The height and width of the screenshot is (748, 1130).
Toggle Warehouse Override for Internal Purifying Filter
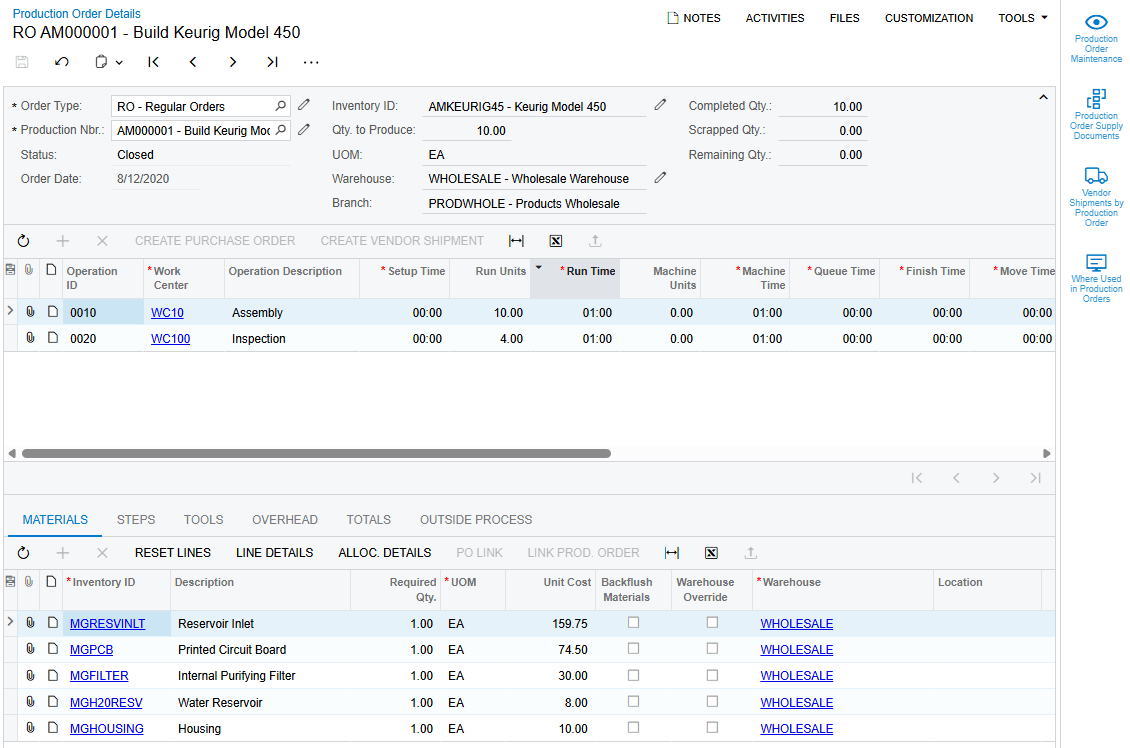[x=713, y=675]
